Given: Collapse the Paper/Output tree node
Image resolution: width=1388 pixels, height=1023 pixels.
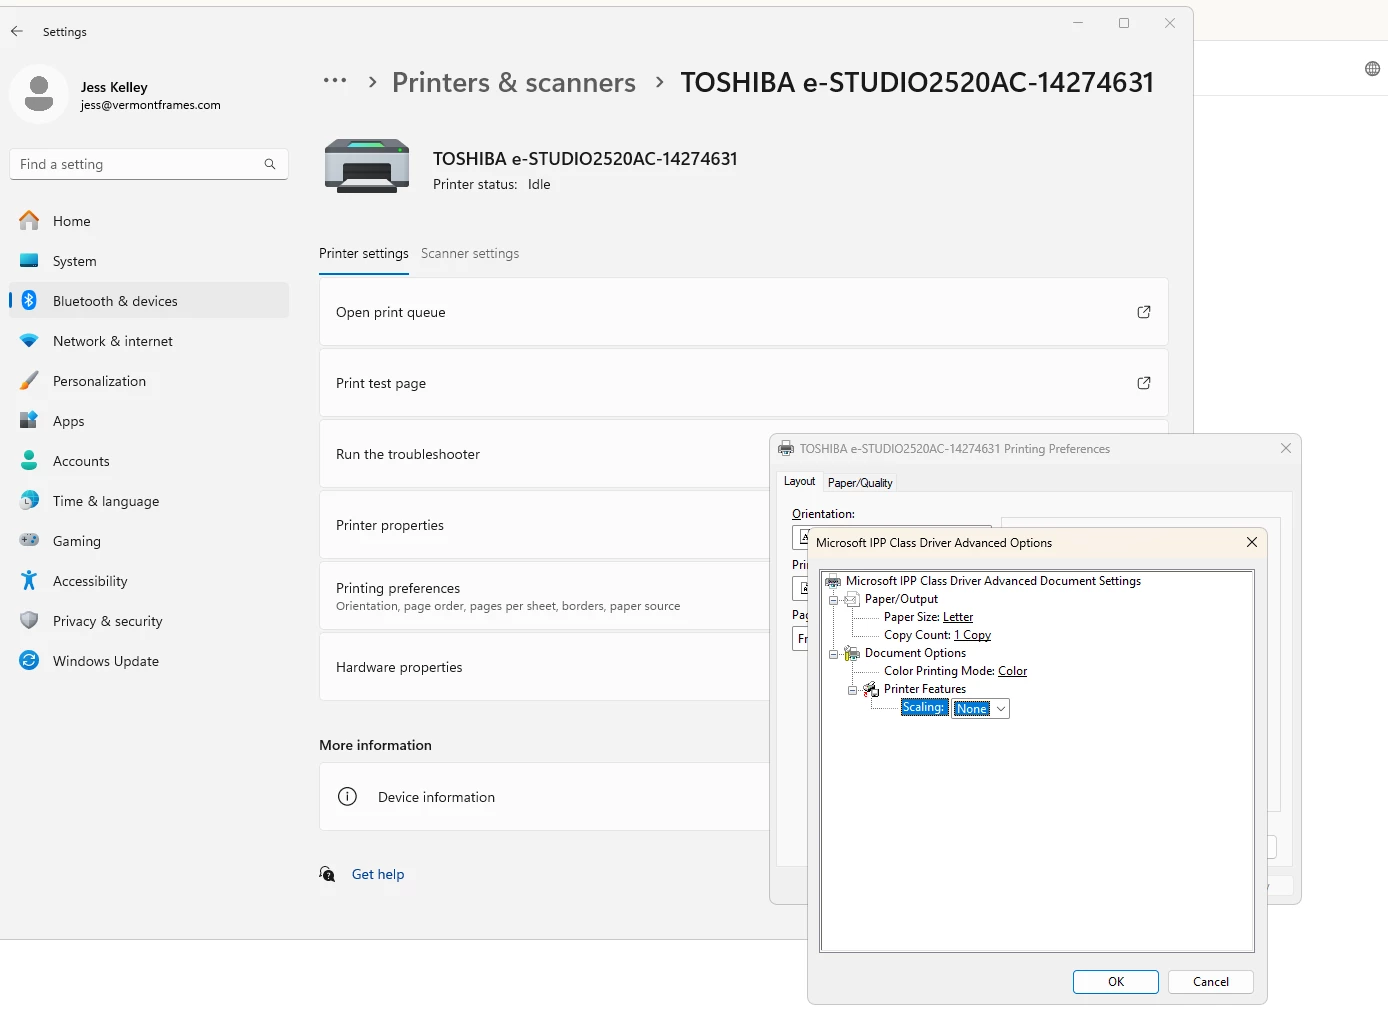Looking at the screenshot, I should (x=833, y=600).
